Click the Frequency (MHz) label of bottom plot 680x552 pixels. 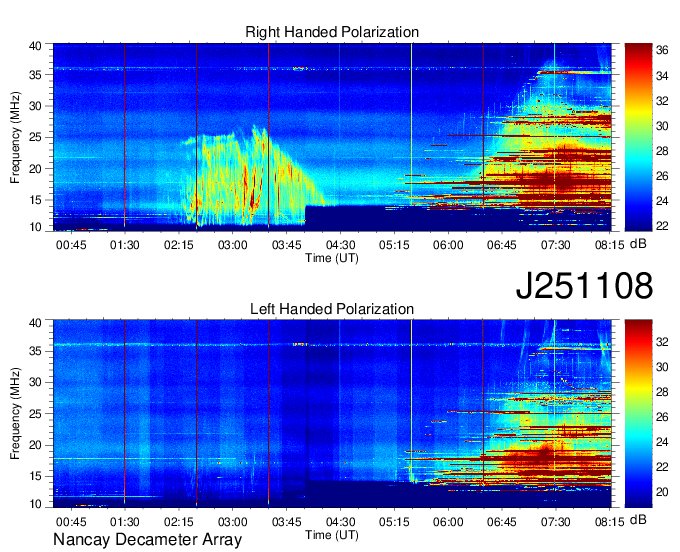pos(16,413)
